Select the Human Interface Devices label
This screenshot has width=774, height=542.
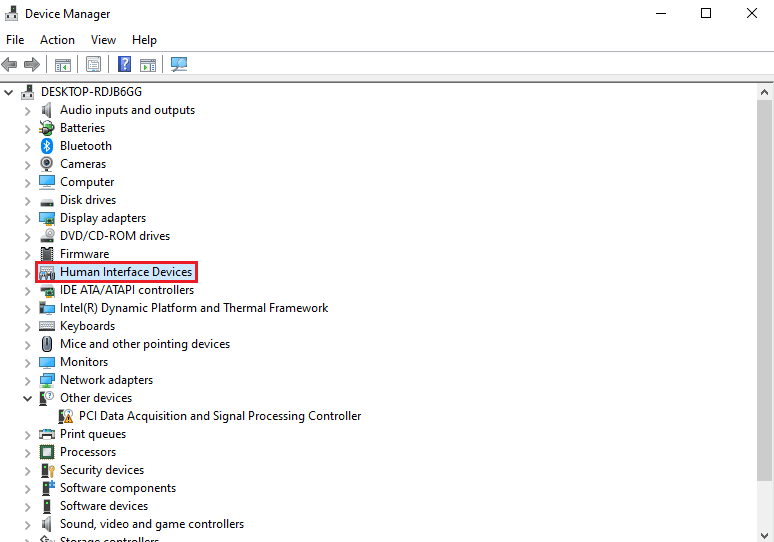point(126,272)
